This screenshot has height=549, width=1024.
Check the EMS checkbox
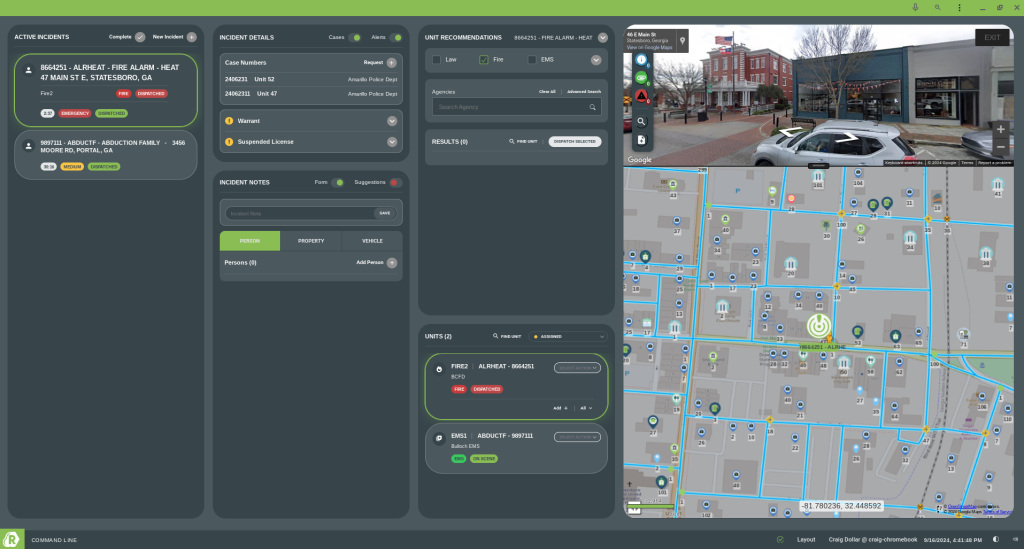tap(533, 60)
